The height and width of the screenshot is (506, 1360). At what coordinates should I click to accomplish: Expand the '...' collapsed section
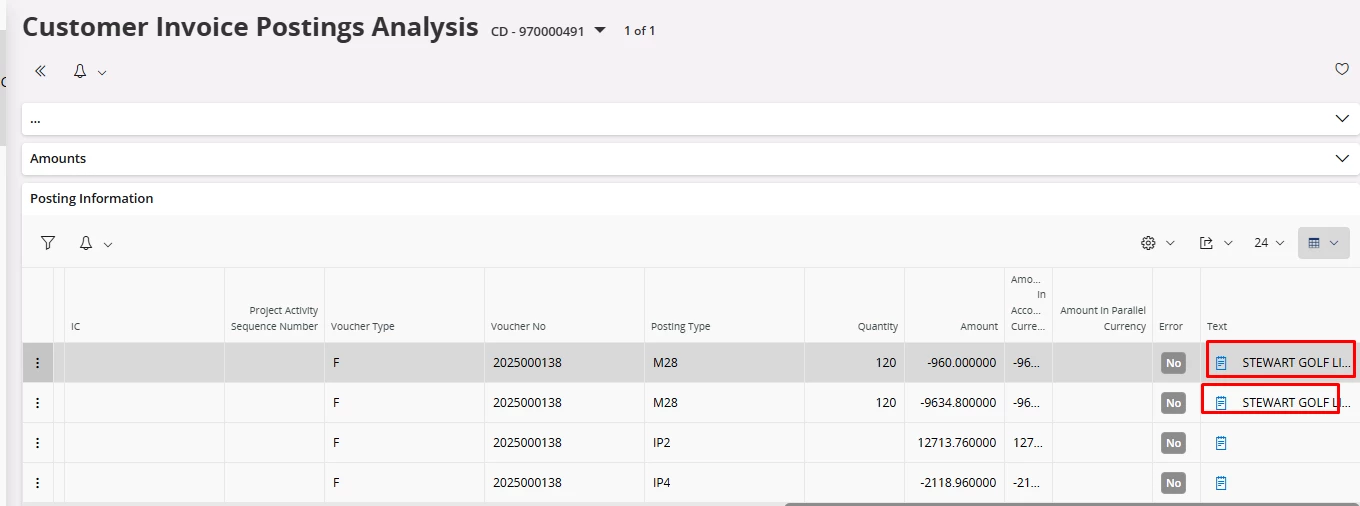[x=1342, y=119]
